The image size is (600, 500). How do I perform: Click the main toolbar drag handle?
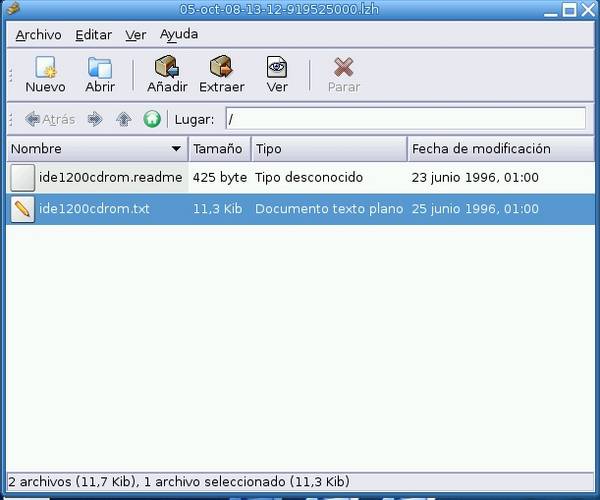(11, 75)
